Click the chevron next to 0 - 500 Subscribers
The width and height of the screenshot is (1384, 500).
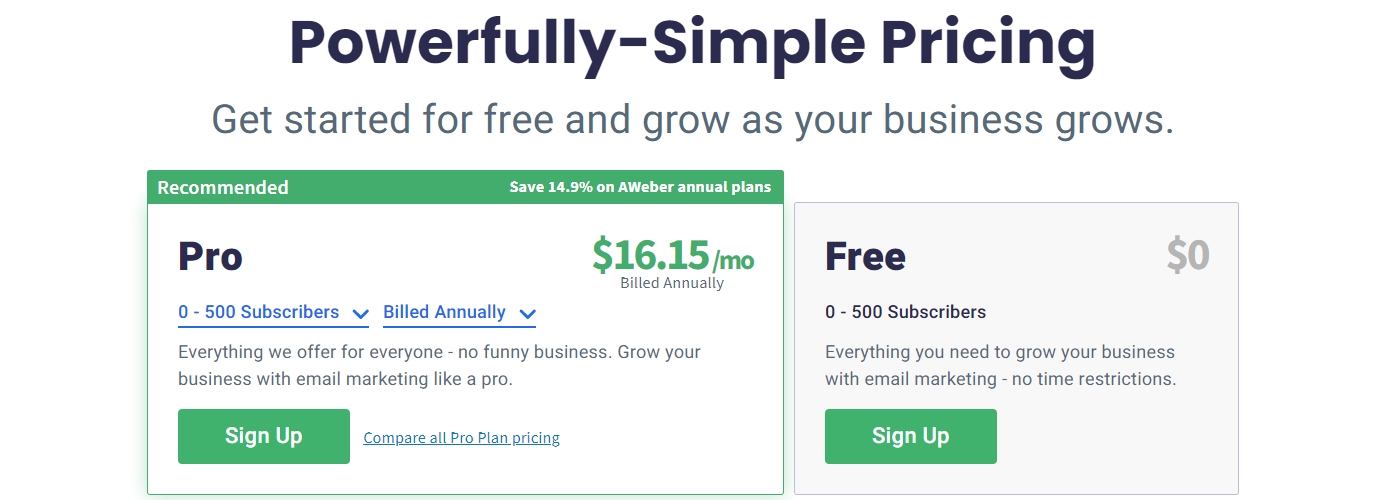pyautogui.click(x=360, y=314)
